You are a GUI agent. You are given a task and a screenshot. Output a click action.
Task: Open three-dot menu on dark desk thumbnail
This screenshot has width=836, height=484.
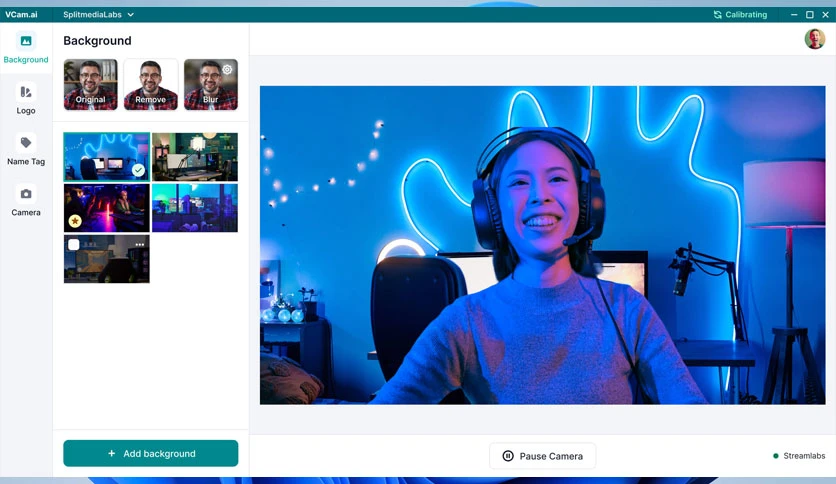point(140,244)
